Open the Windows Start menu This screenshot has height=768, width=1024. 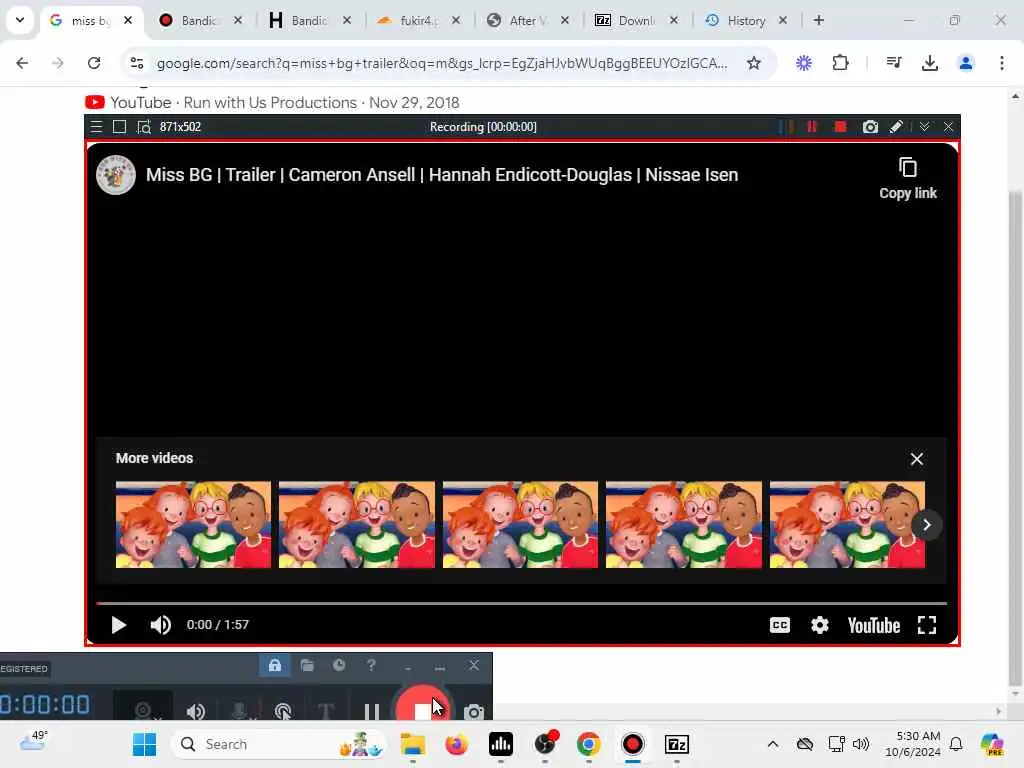click(x=144, y=744)
